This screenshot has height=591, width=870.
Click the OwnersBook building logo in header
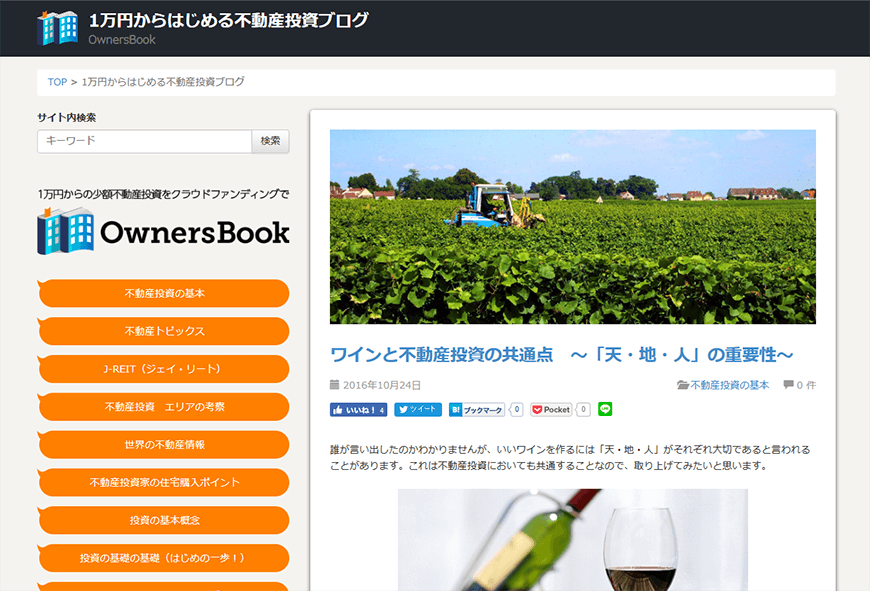pyautogui.click(x=57, y=28)
